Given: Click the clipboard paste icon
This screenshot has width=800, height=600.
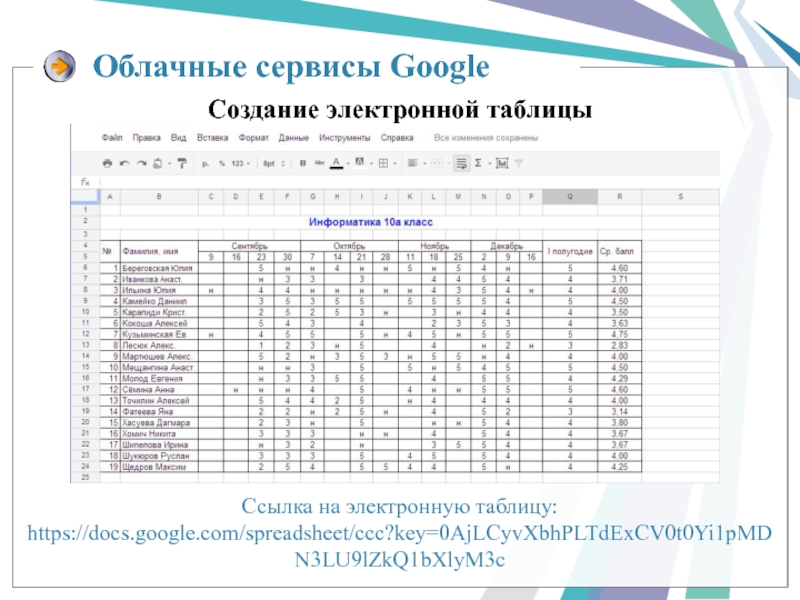Looking at the screenshot, I should pyautogui.click(x=158, y=163).
